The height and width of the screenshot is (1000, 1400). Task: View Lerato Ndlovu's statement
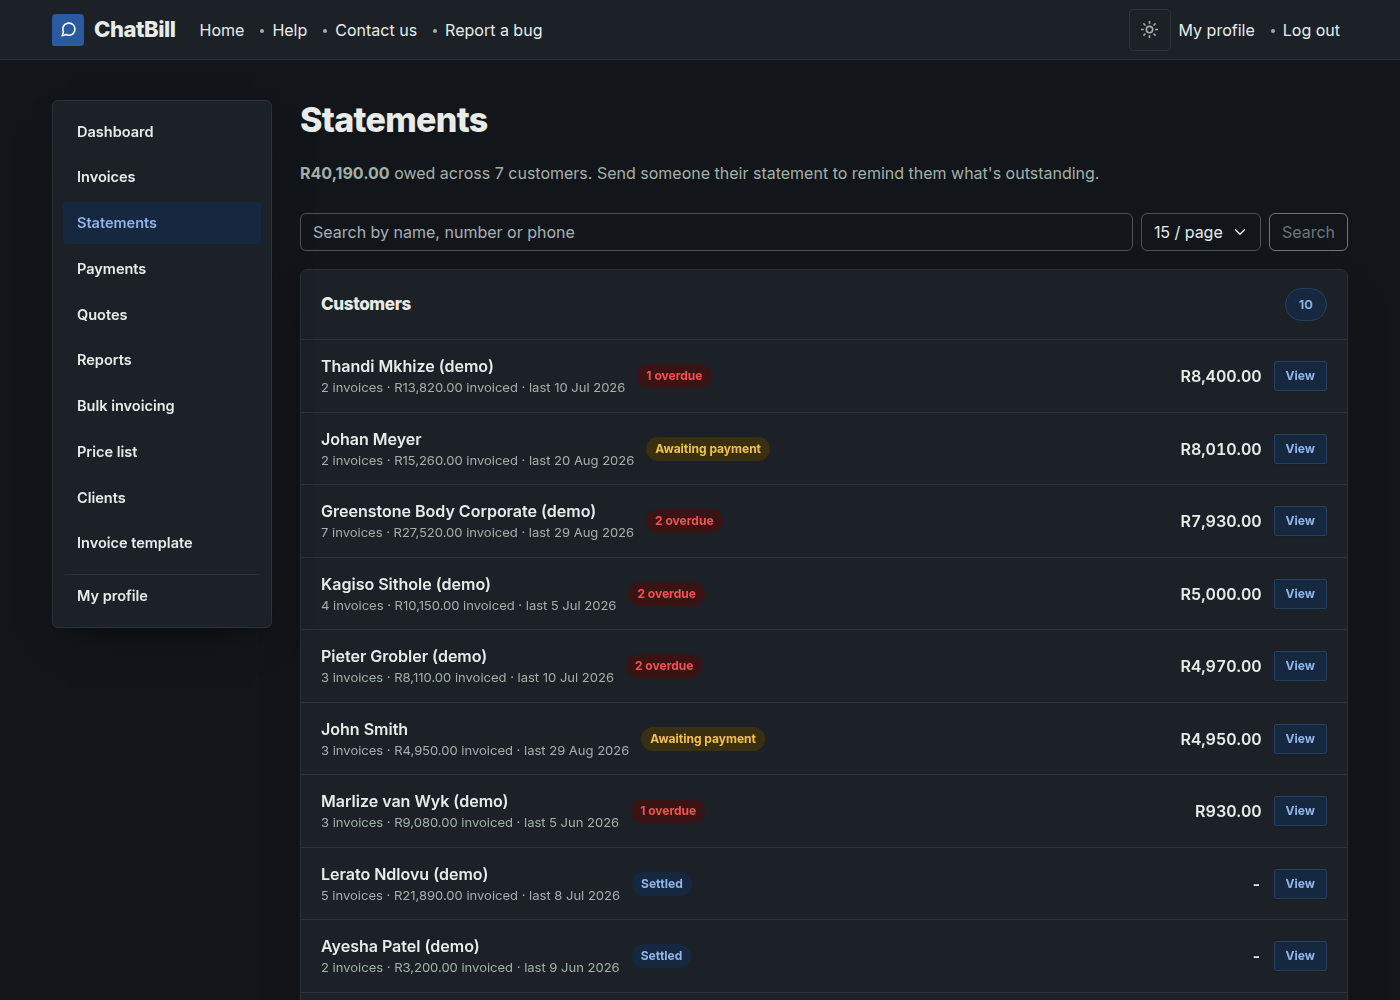point(1300,884)
